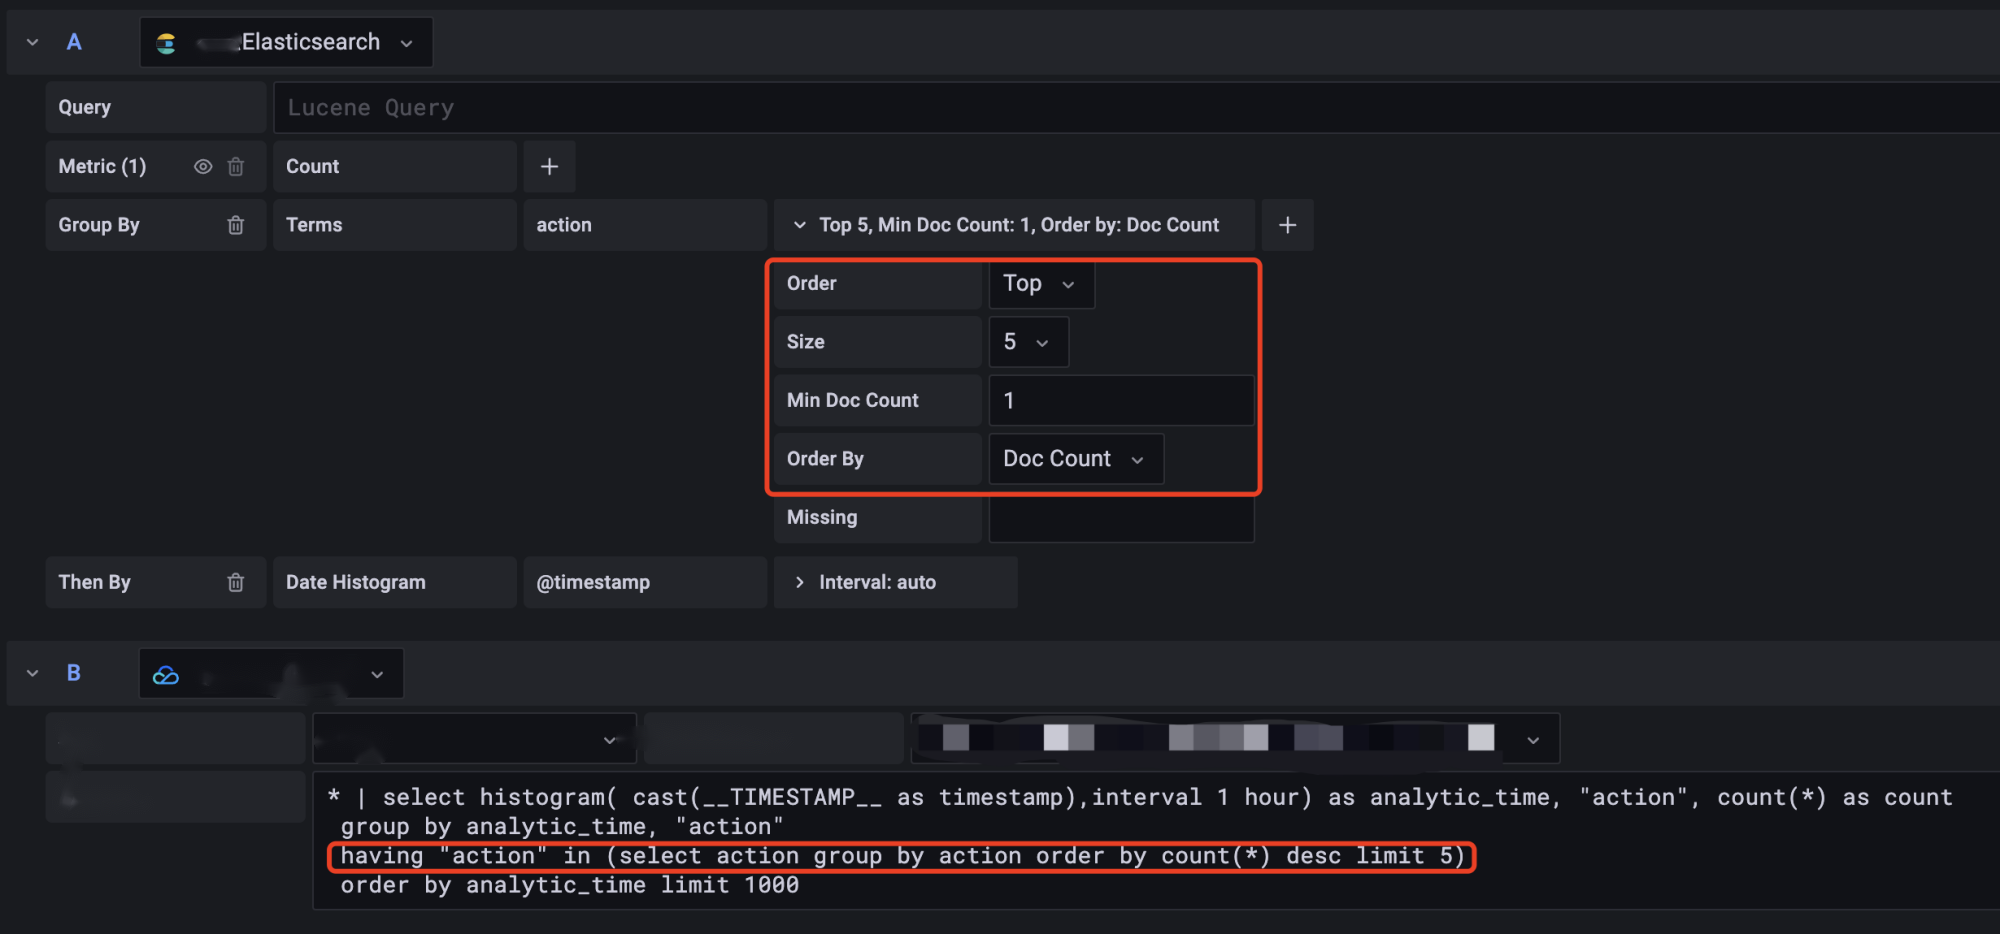The width and height of the screenshot is (2000, 934).
Task: Edit the Min Doc Count input
Action: 1121,401
